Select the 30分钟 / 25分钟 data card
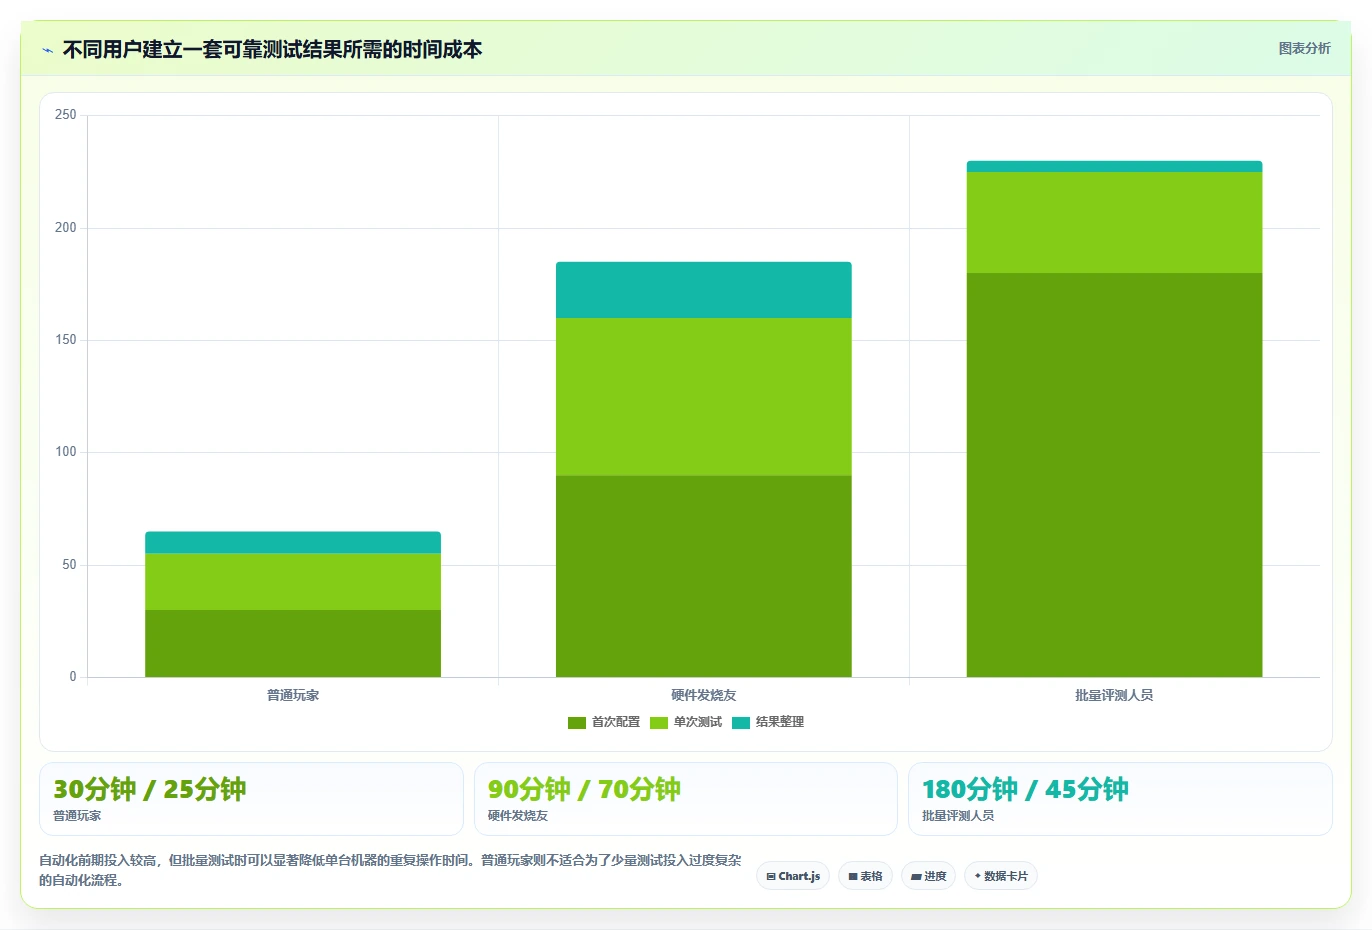The image size is (1372, 930). 251,799
